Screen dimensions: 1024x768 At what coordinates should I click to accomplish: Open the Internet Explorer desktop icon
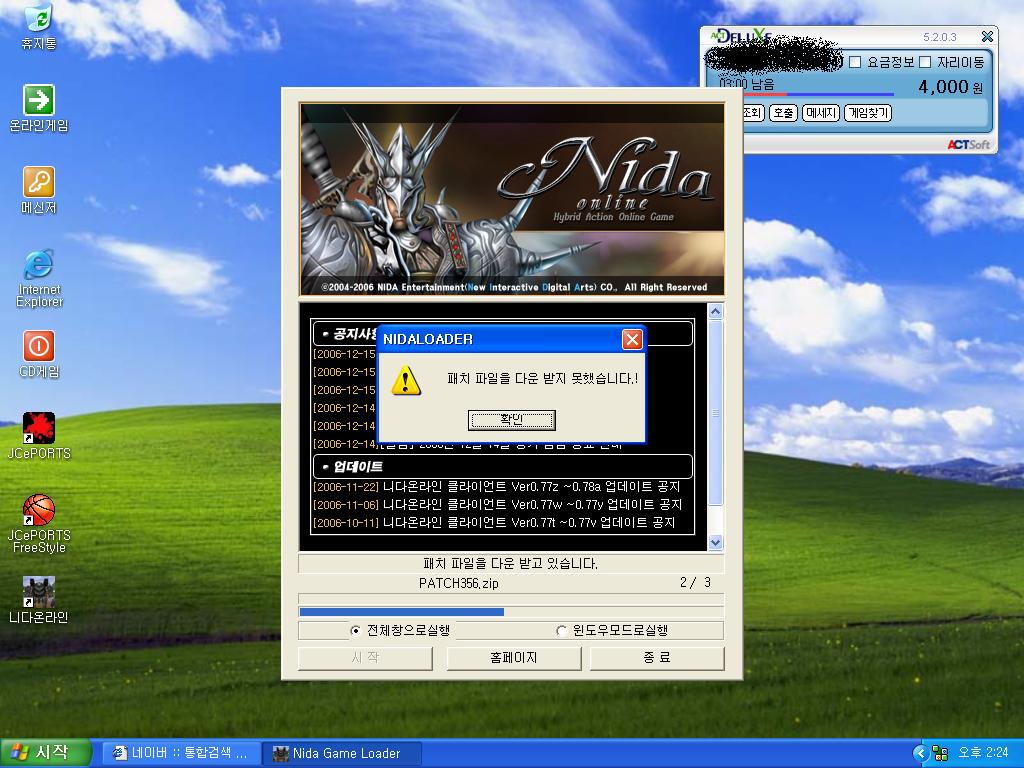coord(38,265)
